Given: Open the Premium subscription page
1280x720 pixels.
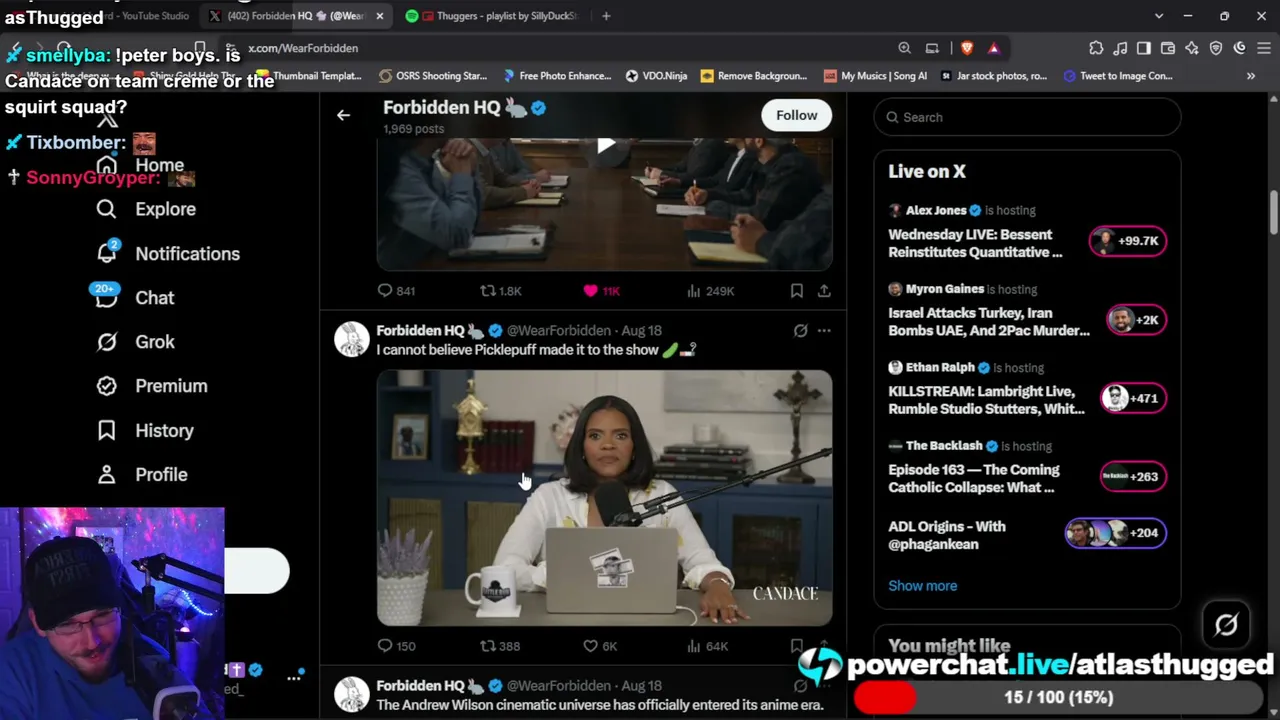Looking at the screenshot, I should coord(152,386).
